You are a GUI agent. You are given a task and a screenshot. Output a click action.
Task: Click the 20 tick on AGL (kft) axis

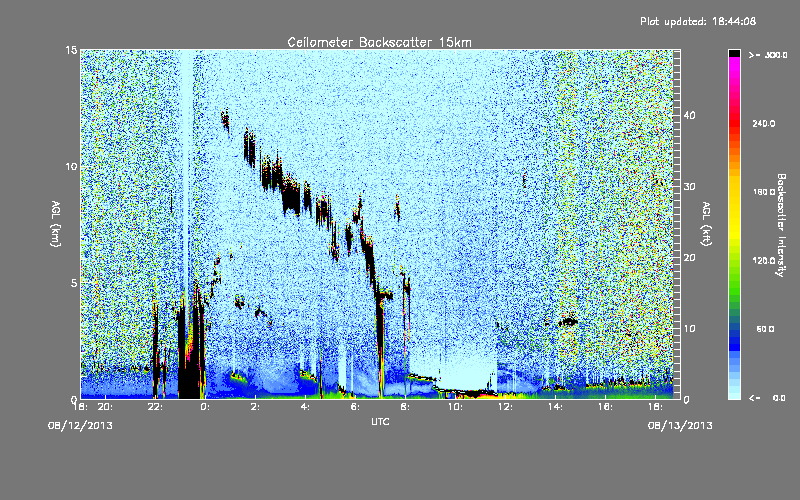coord(689,258)
